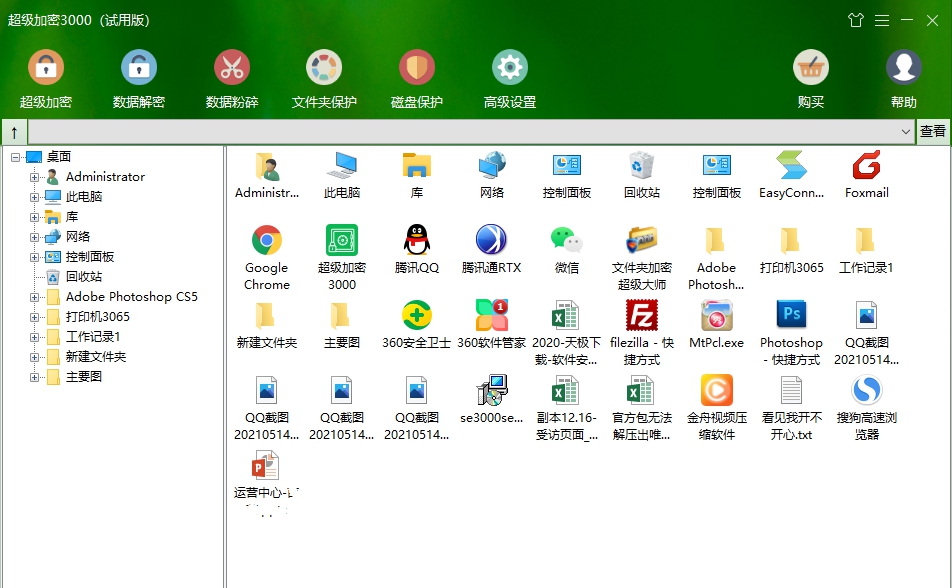Select the 数据粉碎 scissors icon
952x588 pixels.
tap(232, 68)
